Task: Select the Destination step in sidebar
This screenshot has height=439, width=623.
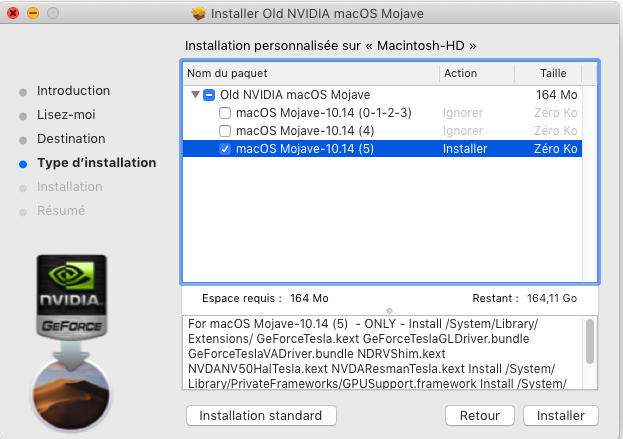Action: 72,139
